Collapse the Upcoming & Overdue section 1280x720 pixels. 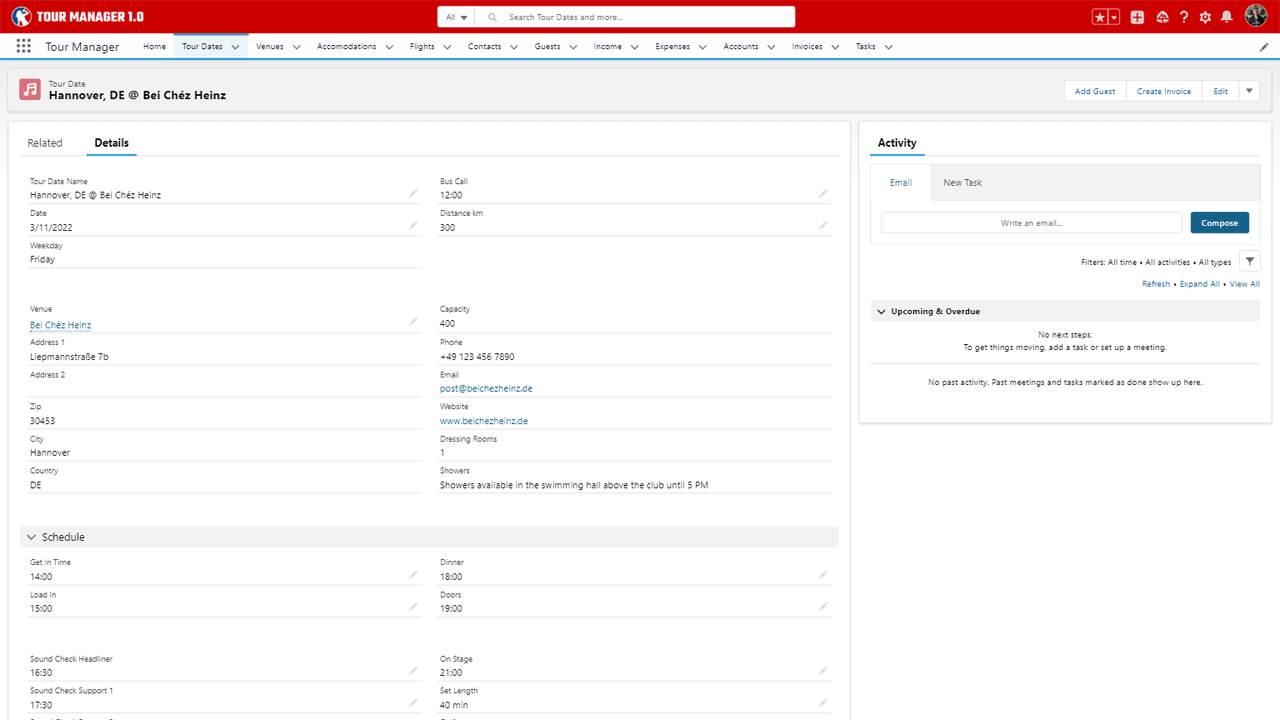click(881, 312)
